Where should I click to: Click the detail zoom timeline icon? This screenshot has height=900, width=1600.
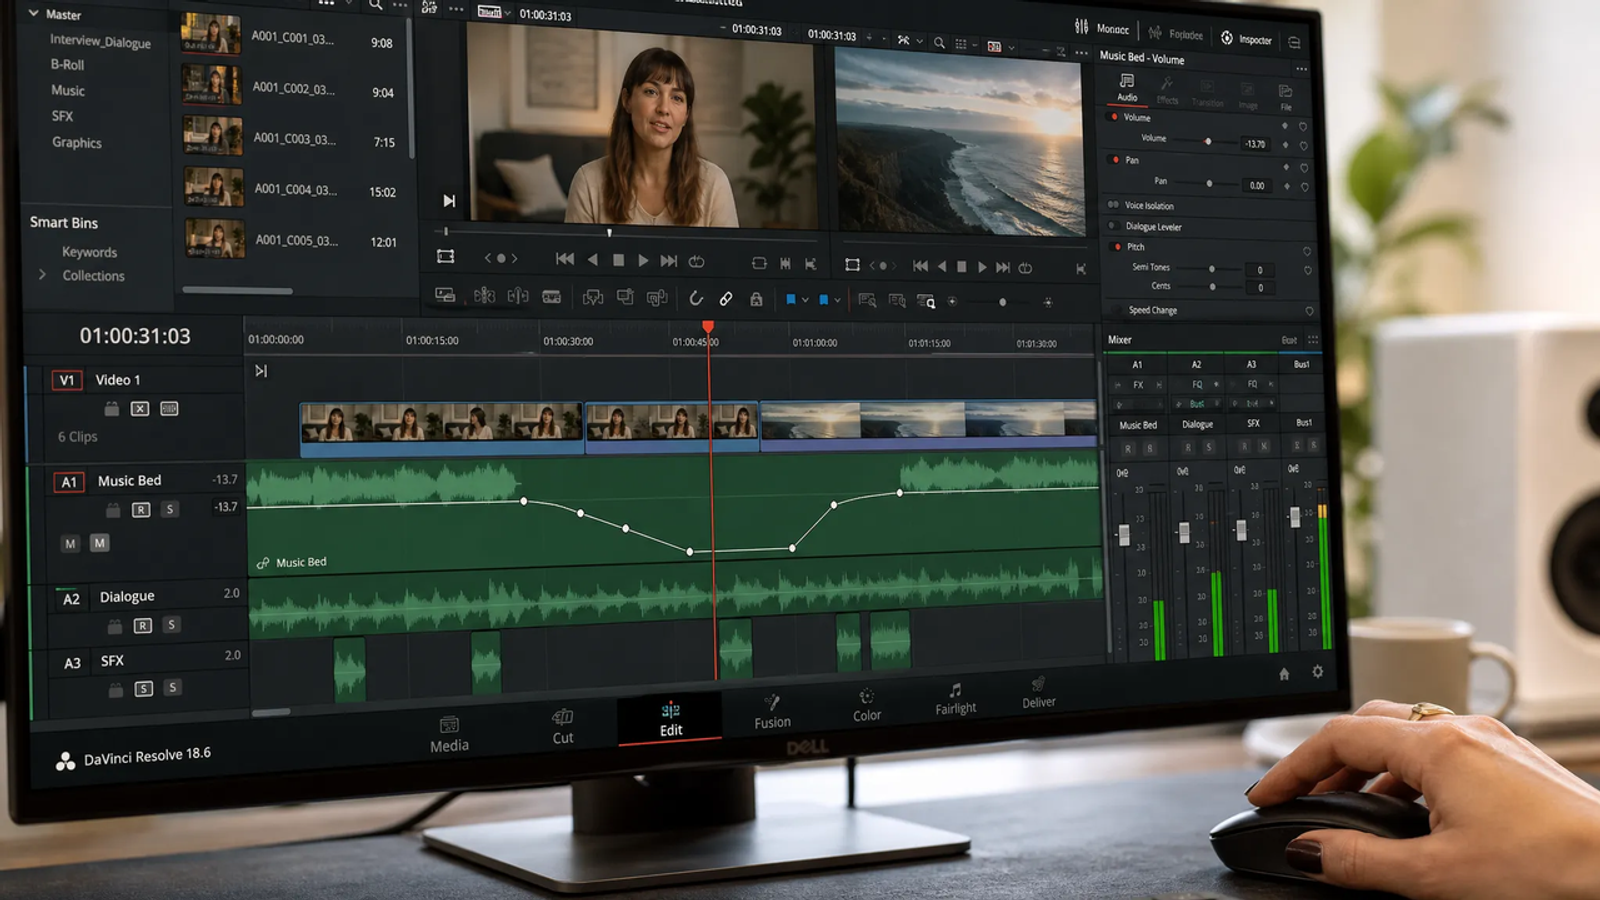tap(897, 300)
